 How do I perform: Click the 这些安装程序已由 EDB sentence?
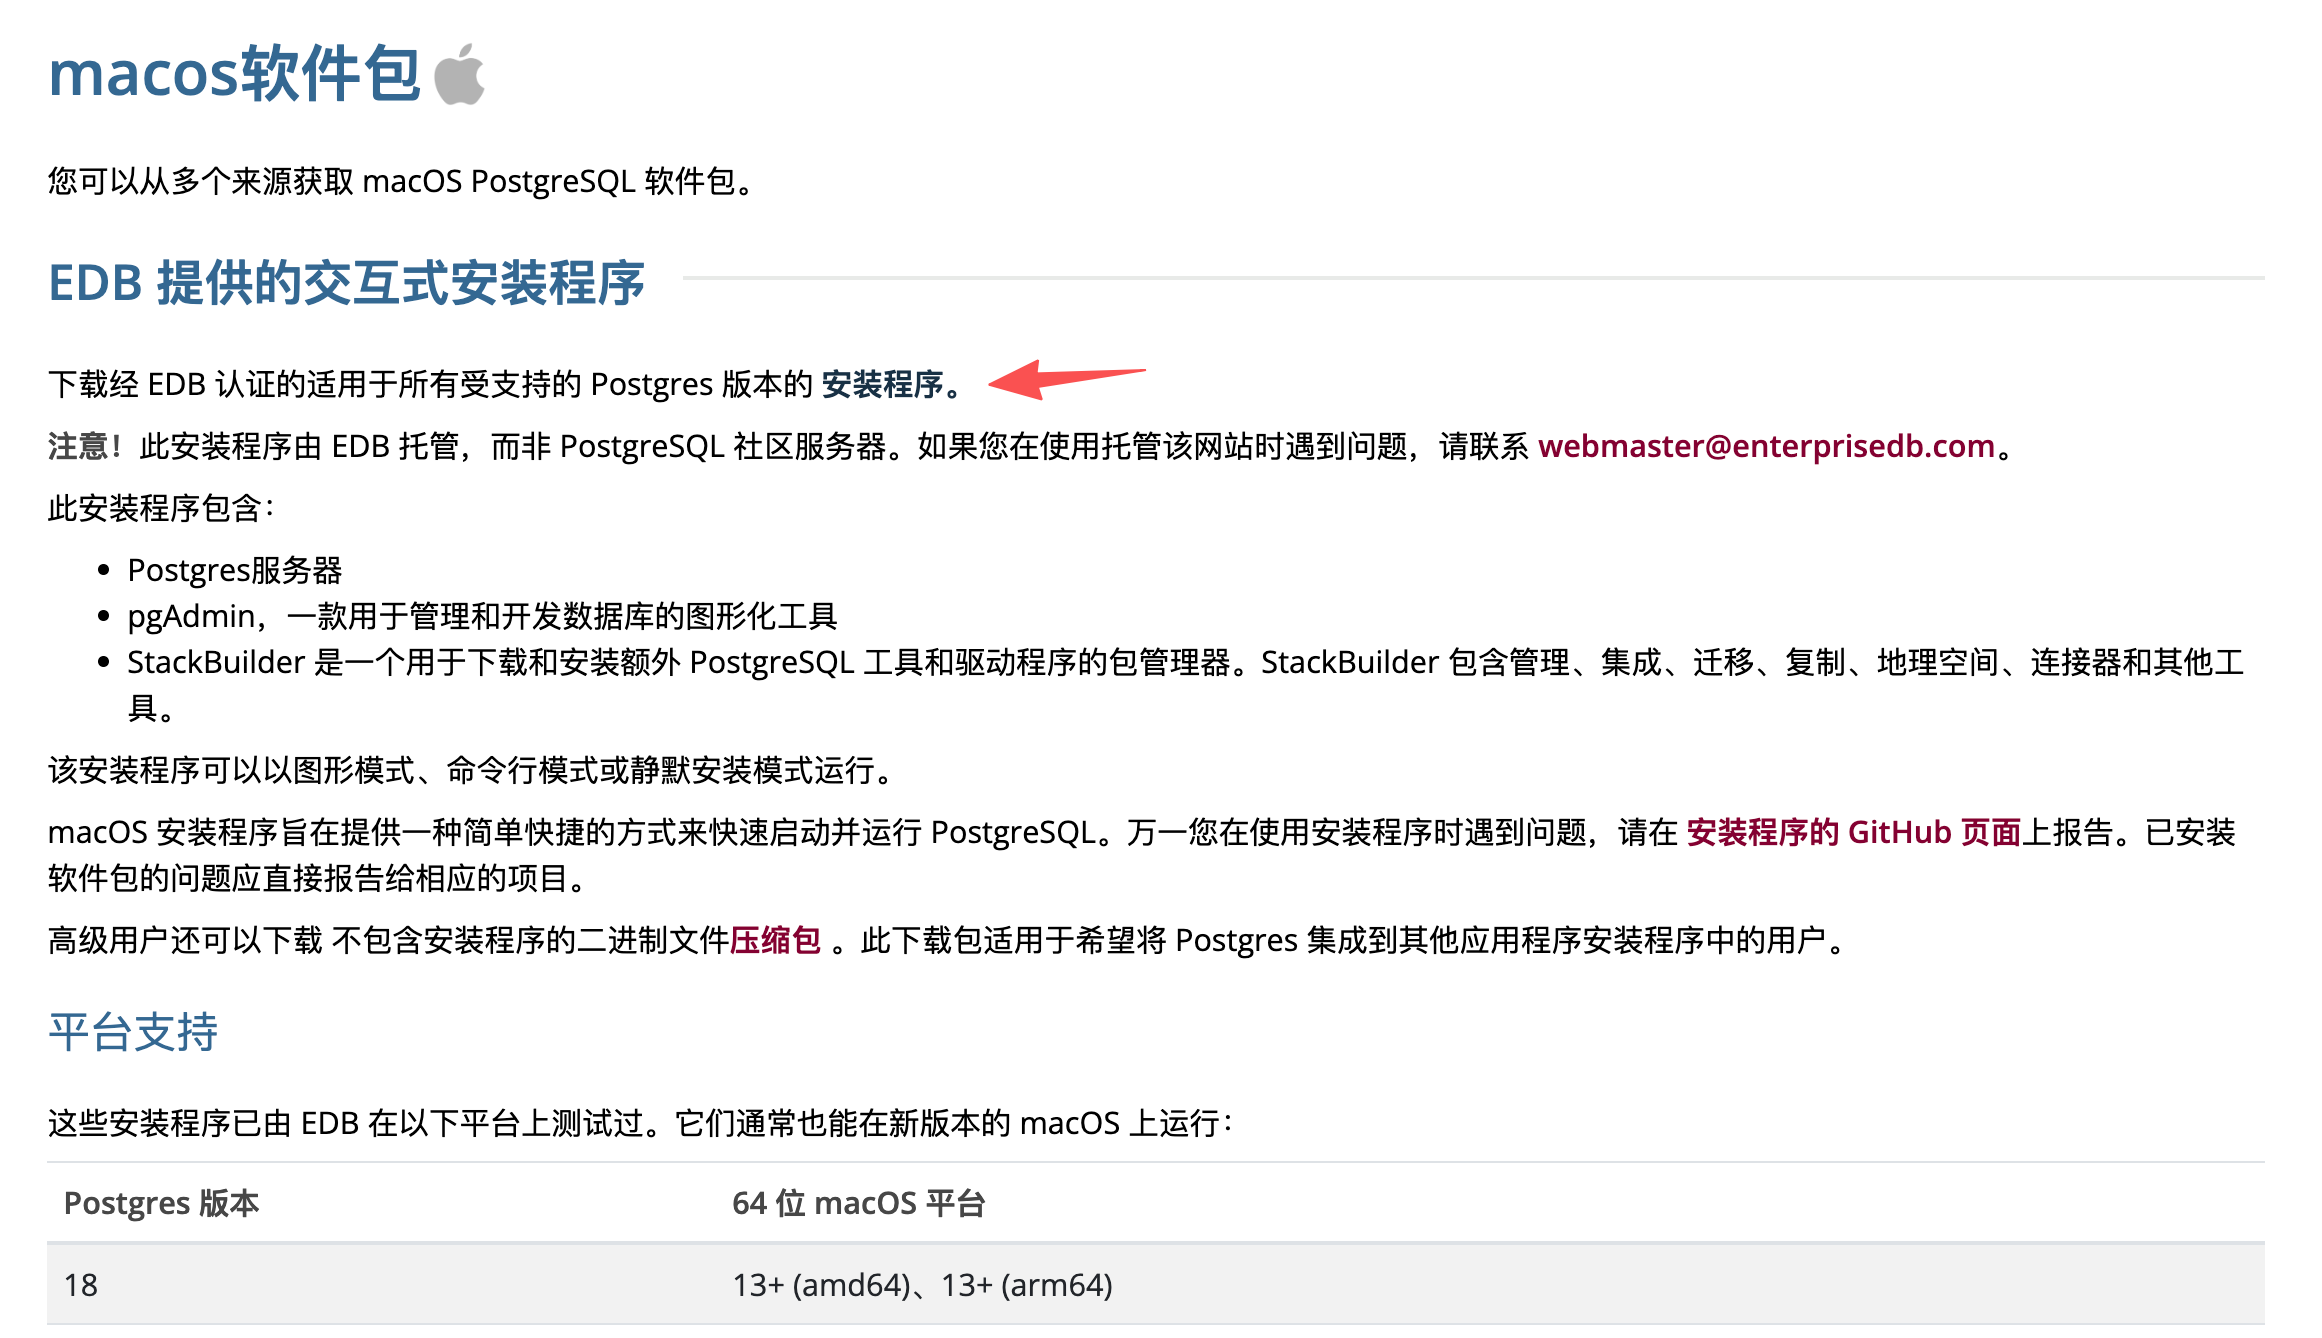point(641,1123)
